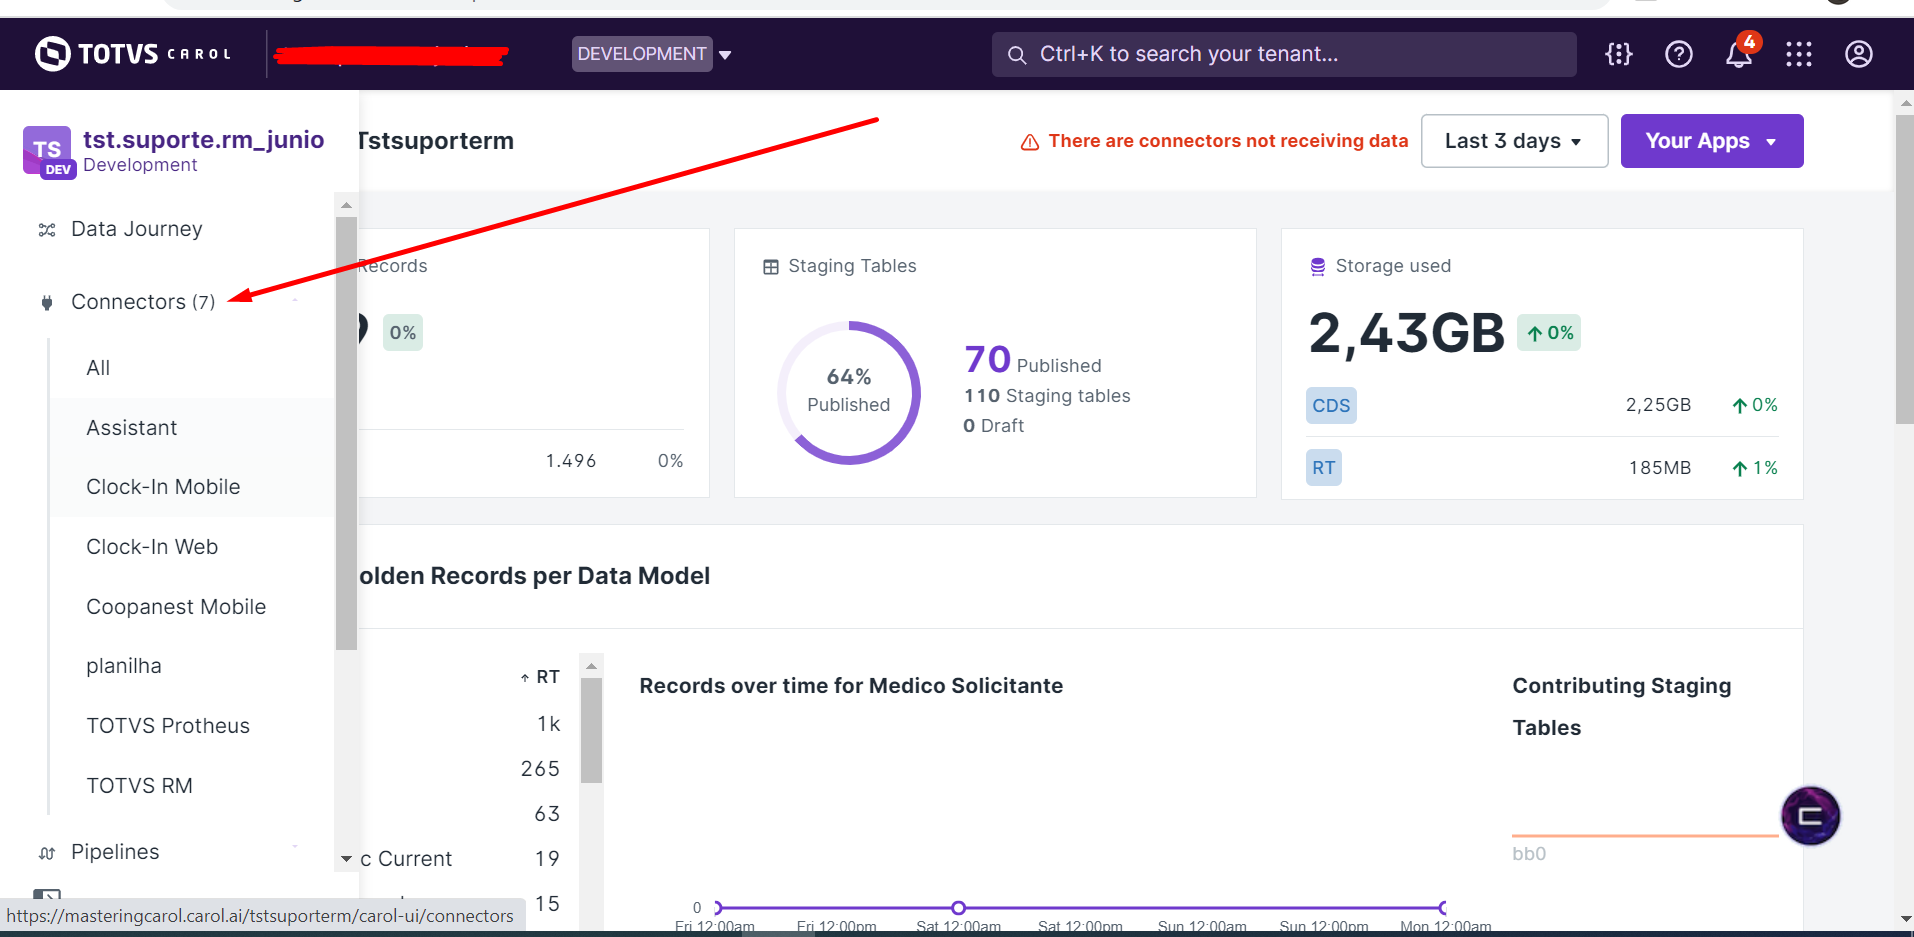Open the notifications bell
The image size is (1914, 937).
1738,55
